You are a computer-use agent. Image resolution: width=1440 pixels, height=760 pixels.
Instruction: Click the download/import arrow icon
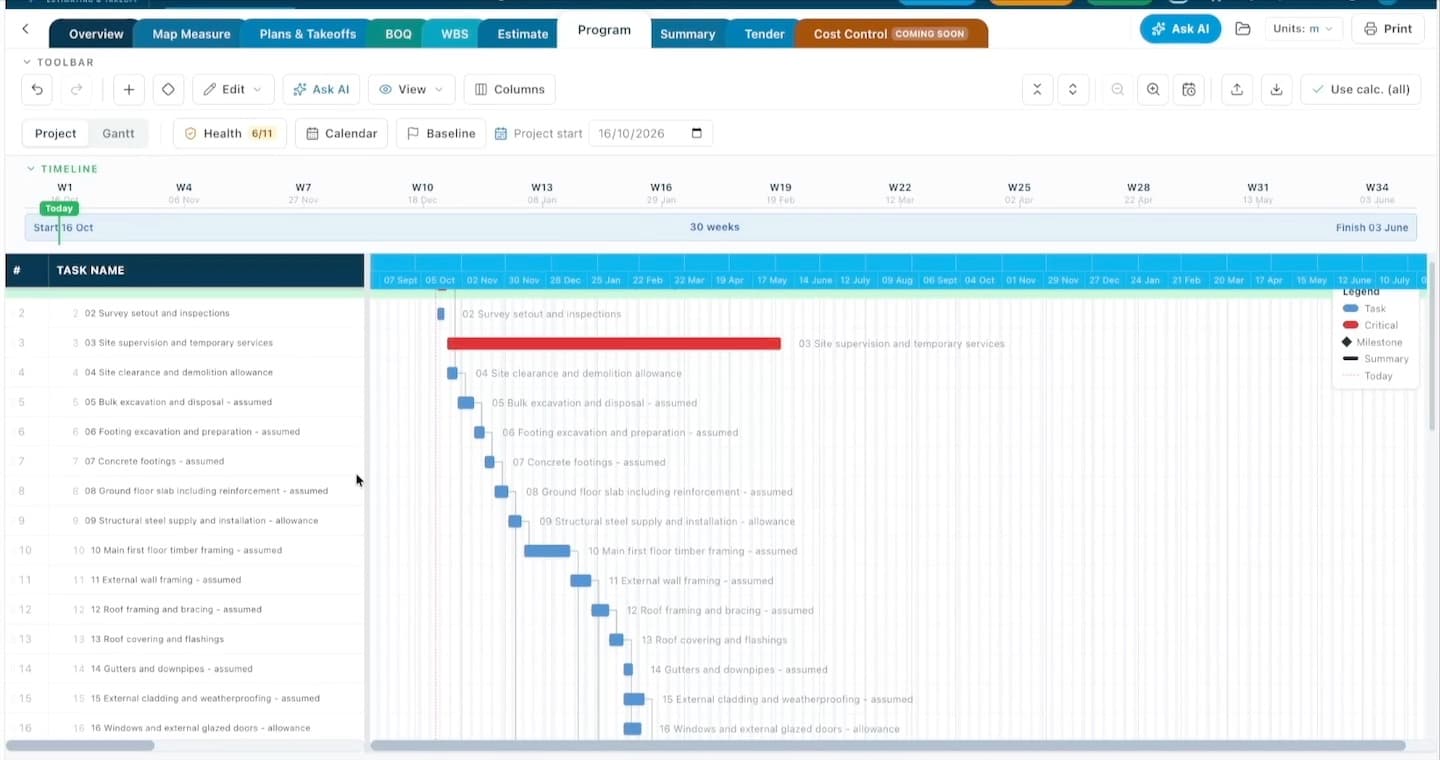tap(1276, 89)
